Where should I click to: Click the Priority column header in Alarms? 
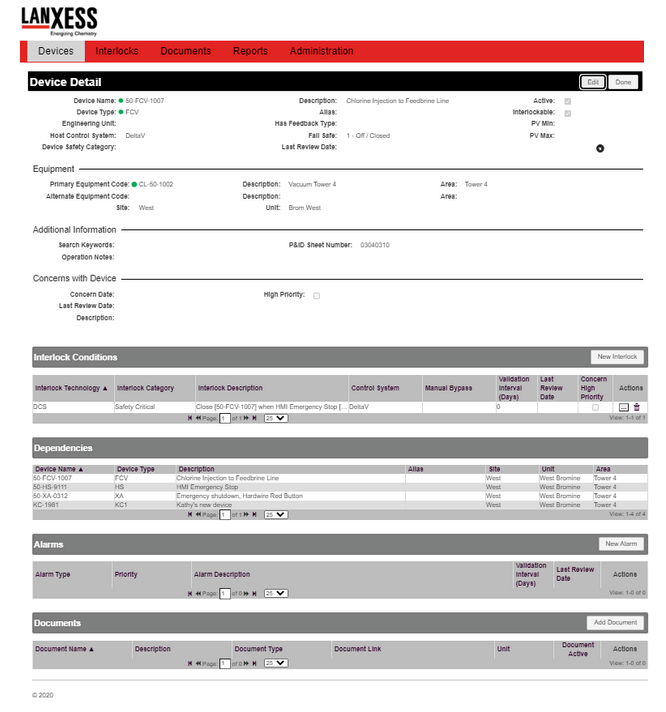(x=126, y=574)
